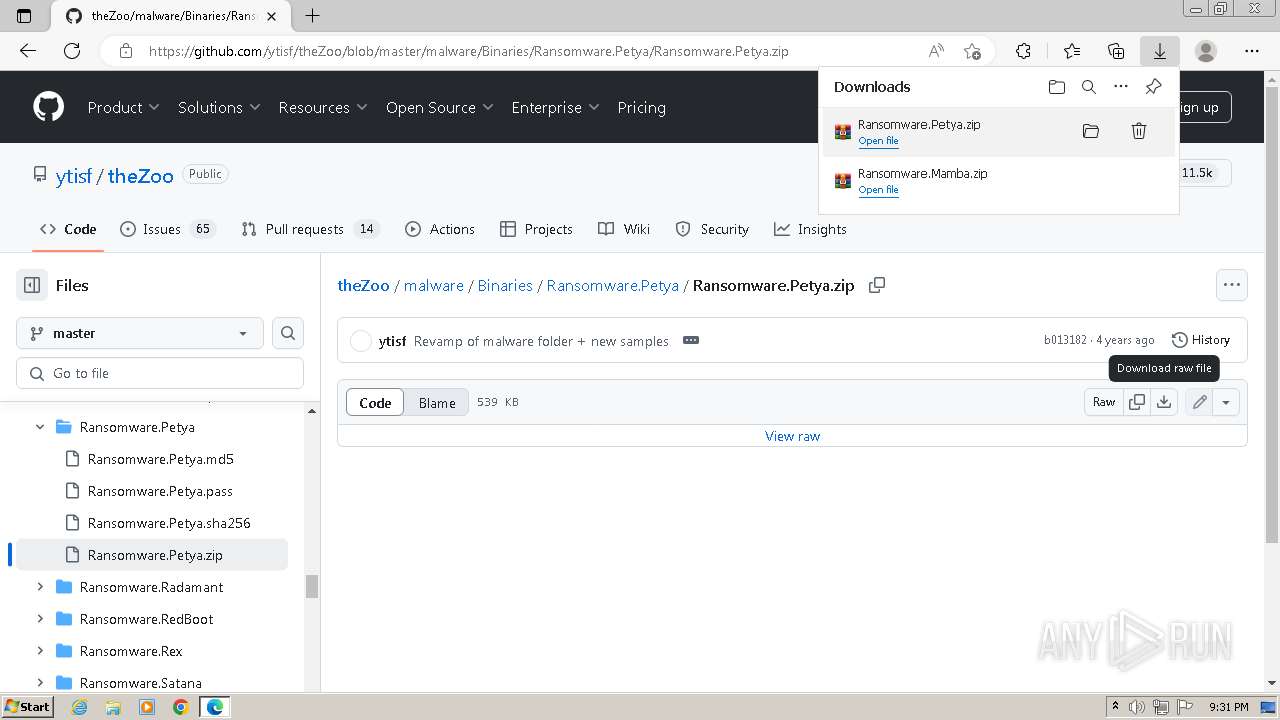Screen dimensions: 1280x720
Task: Expand the Open Source menu
Action: tap(440, 107)
